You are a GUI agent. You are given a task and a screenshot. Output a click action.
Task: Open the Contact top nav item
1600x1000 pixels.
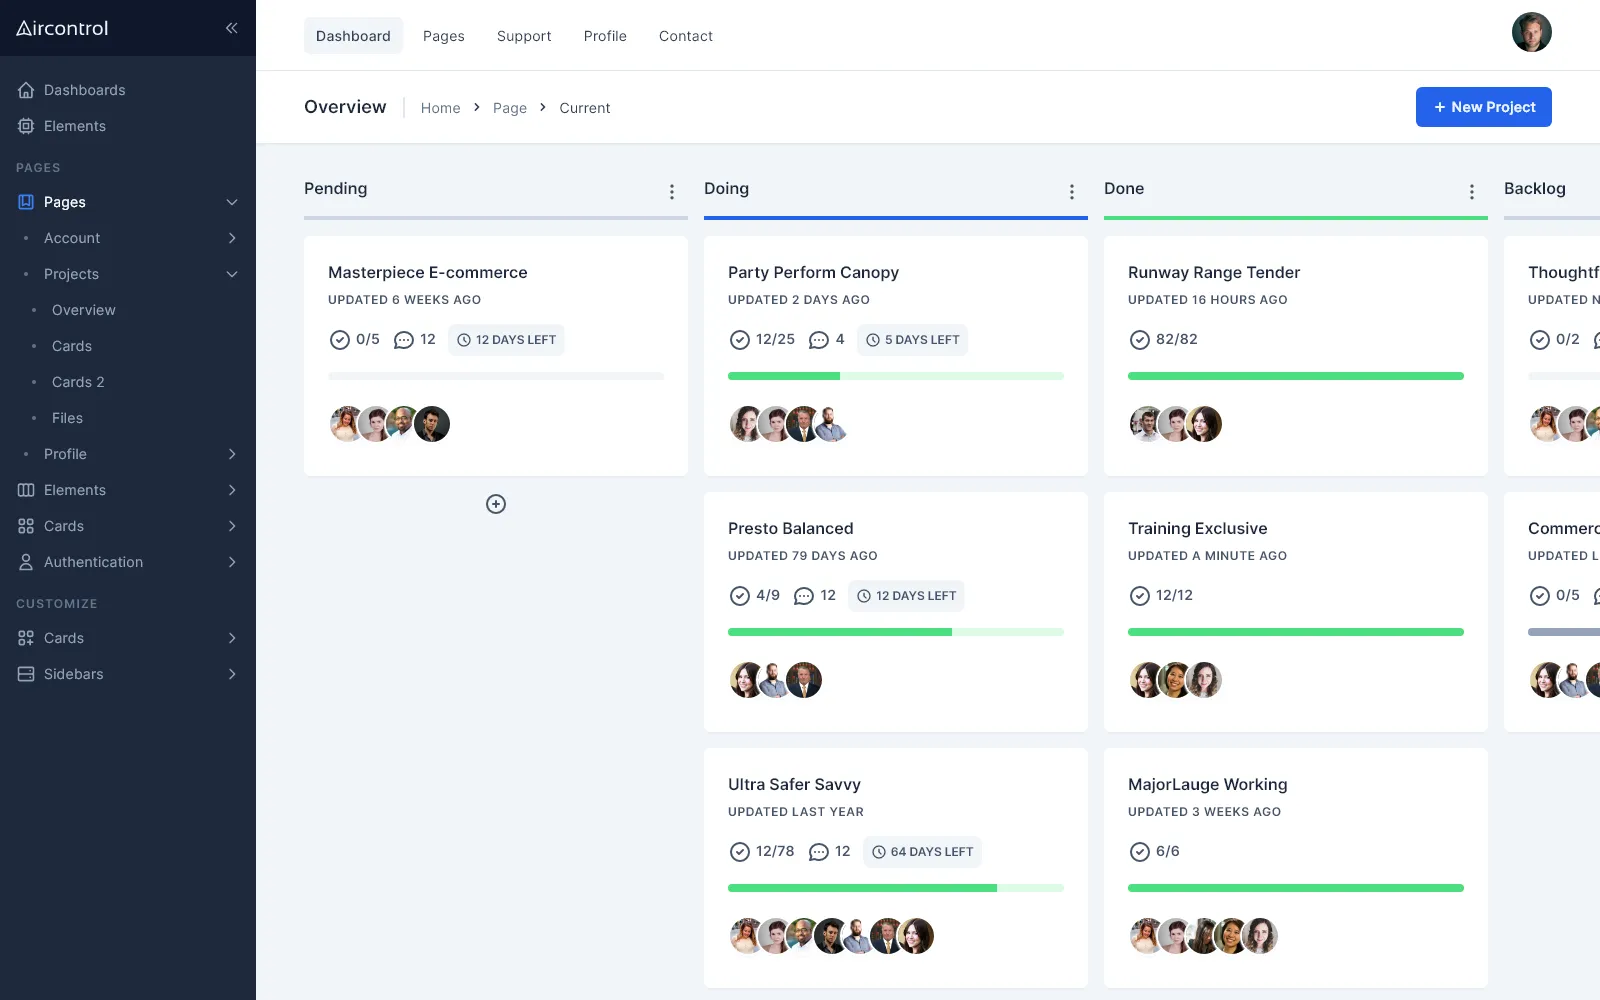[686, 36]
